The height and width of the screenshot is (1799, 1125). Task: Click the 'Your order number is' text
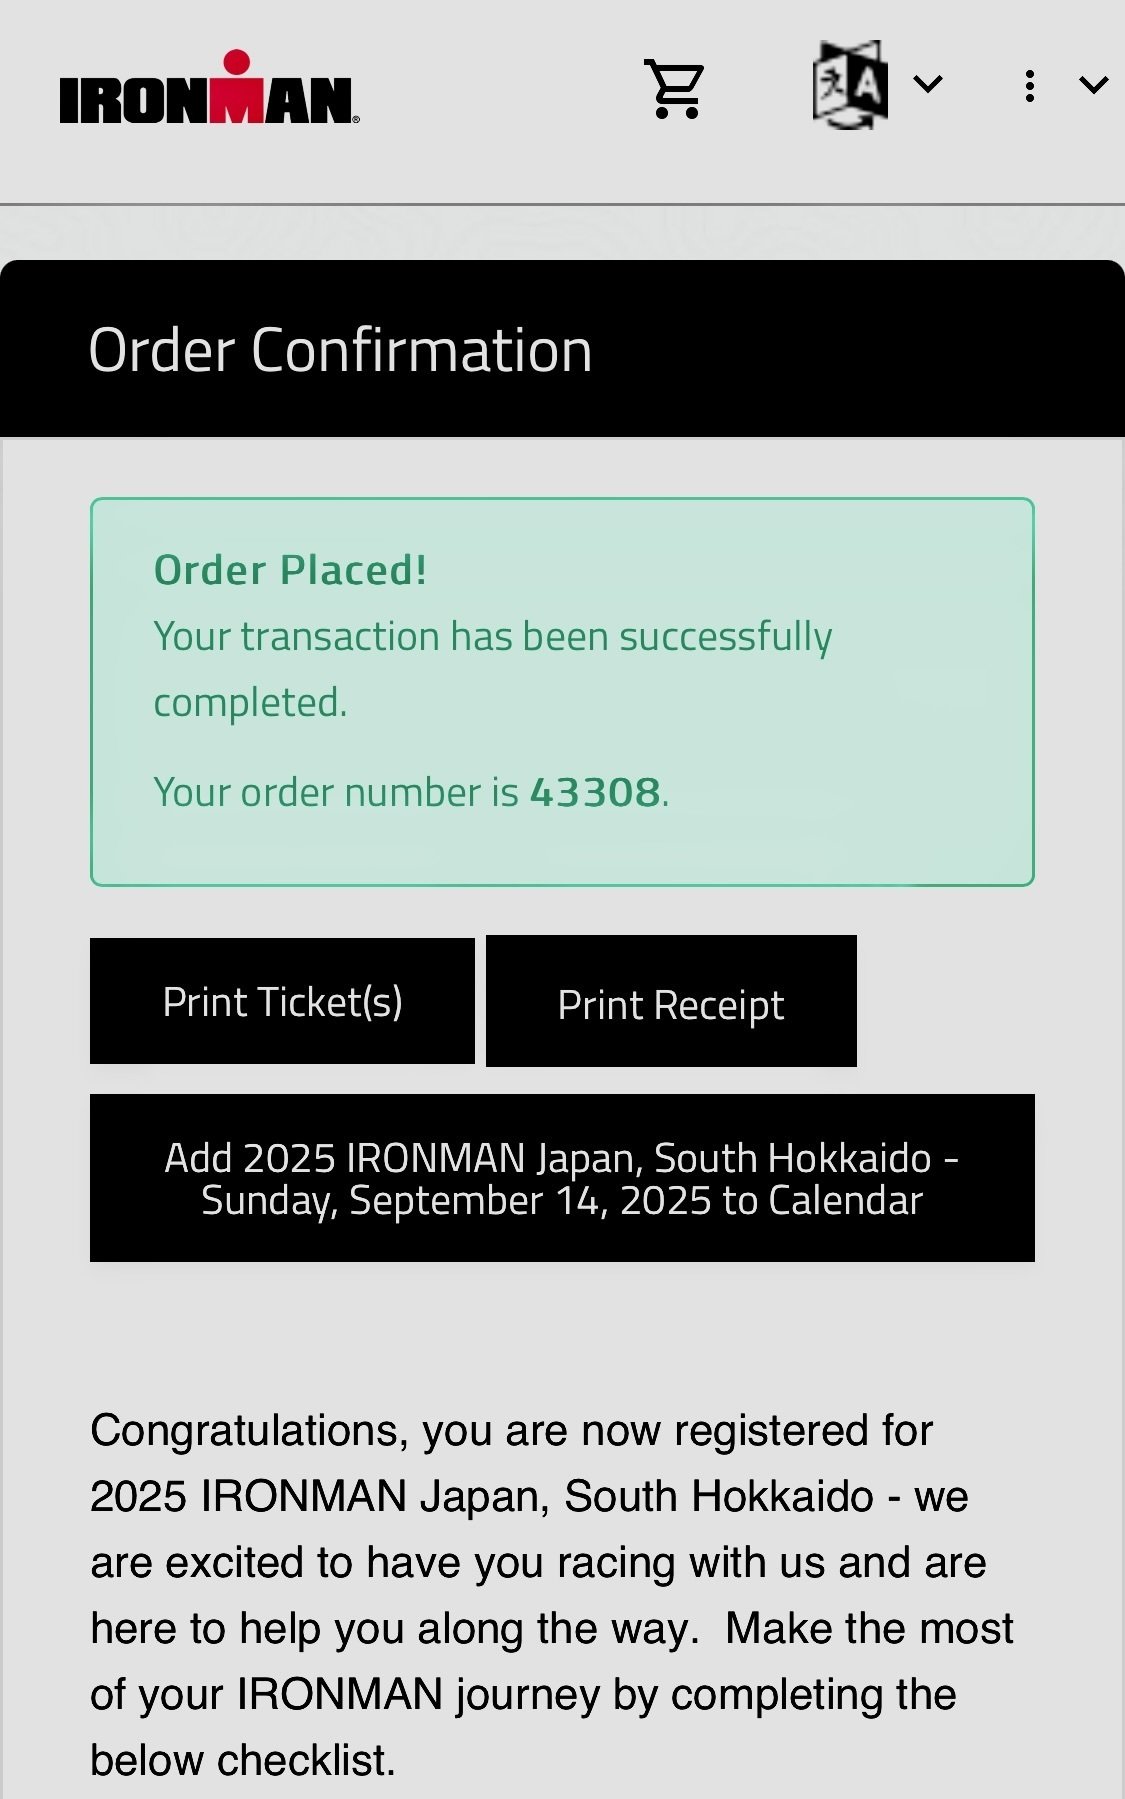coord(335,792)
